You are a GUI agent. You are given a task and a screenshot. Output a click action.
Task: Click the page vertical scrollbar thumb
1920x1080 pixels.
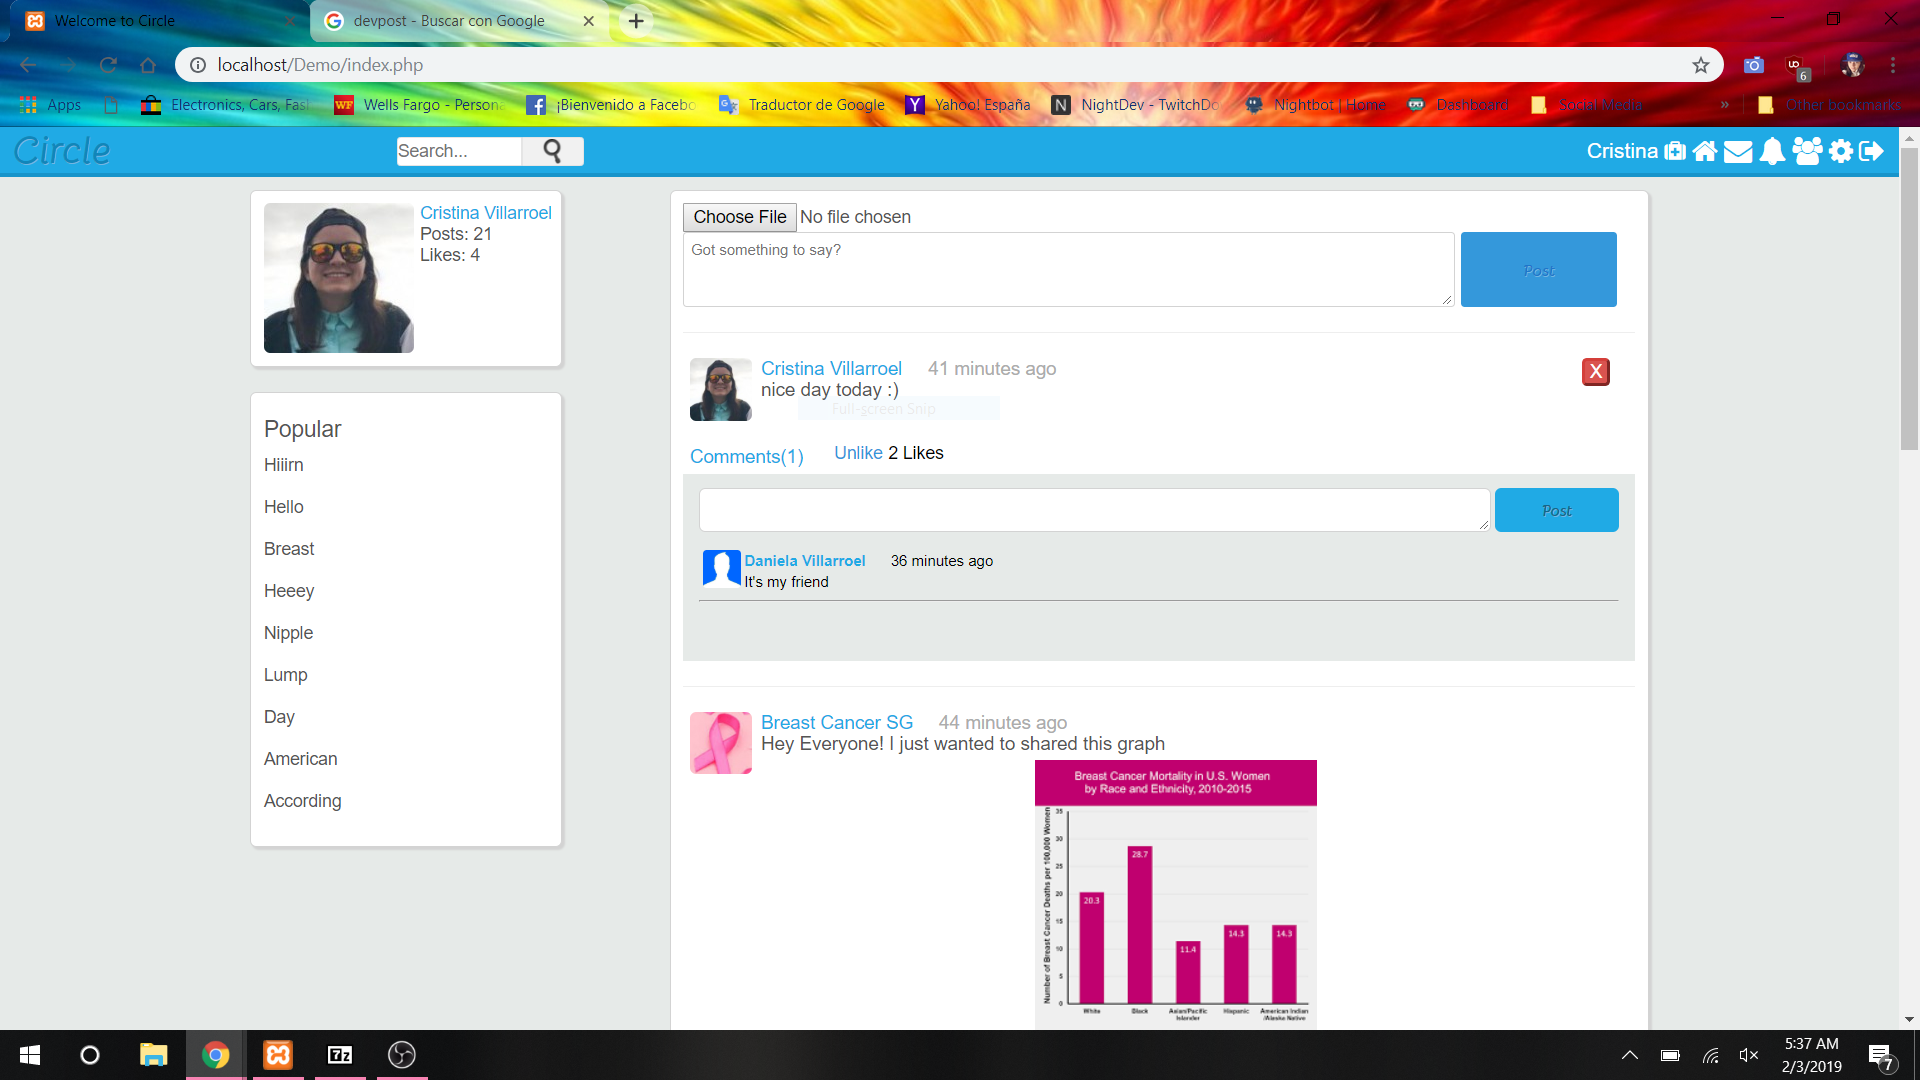(x=1909, y=300)
